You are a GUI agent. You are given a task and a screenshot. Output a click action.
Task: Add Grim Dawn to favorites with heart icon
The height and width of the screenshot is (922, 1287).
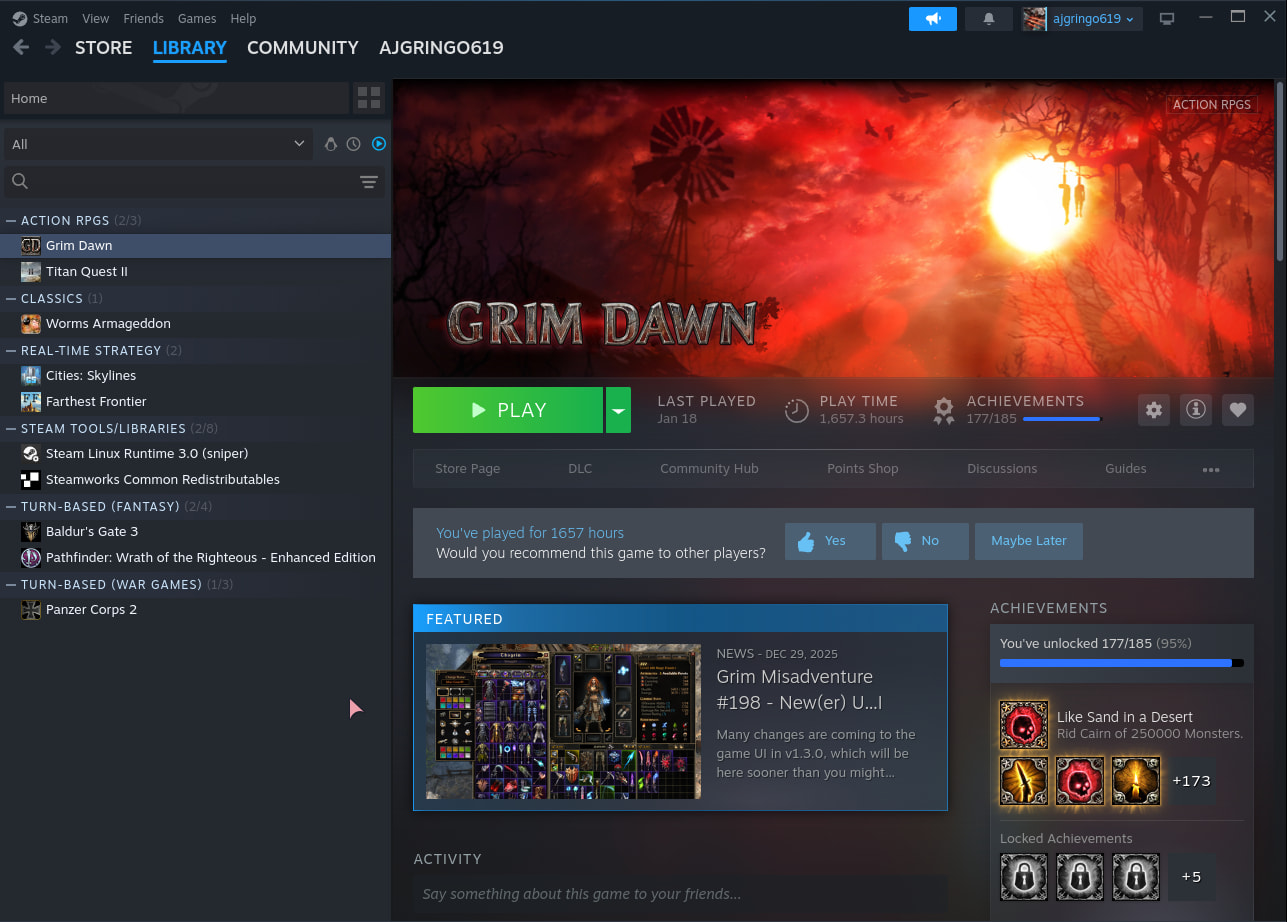(1238, 410)
